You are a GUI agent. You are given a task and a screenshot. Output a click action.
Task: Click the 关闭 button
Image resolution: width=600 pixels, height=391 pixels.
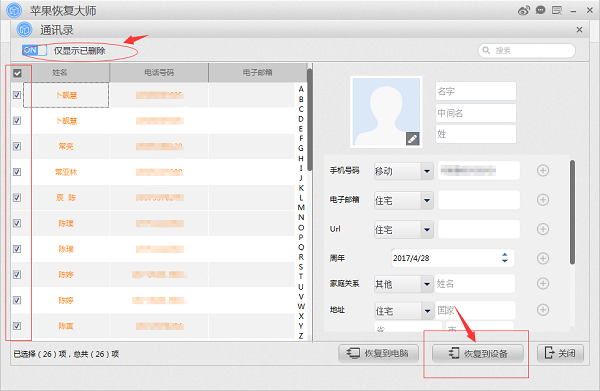pos(561,353)
